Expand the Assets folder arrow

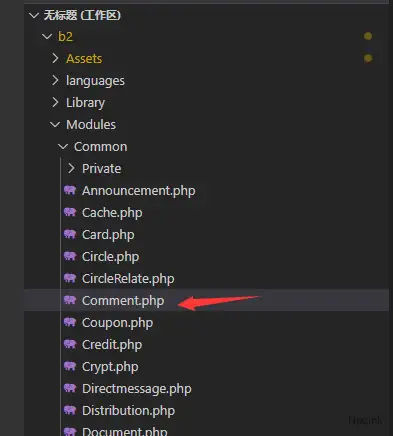pyautogui.click(x=55, y=58)
